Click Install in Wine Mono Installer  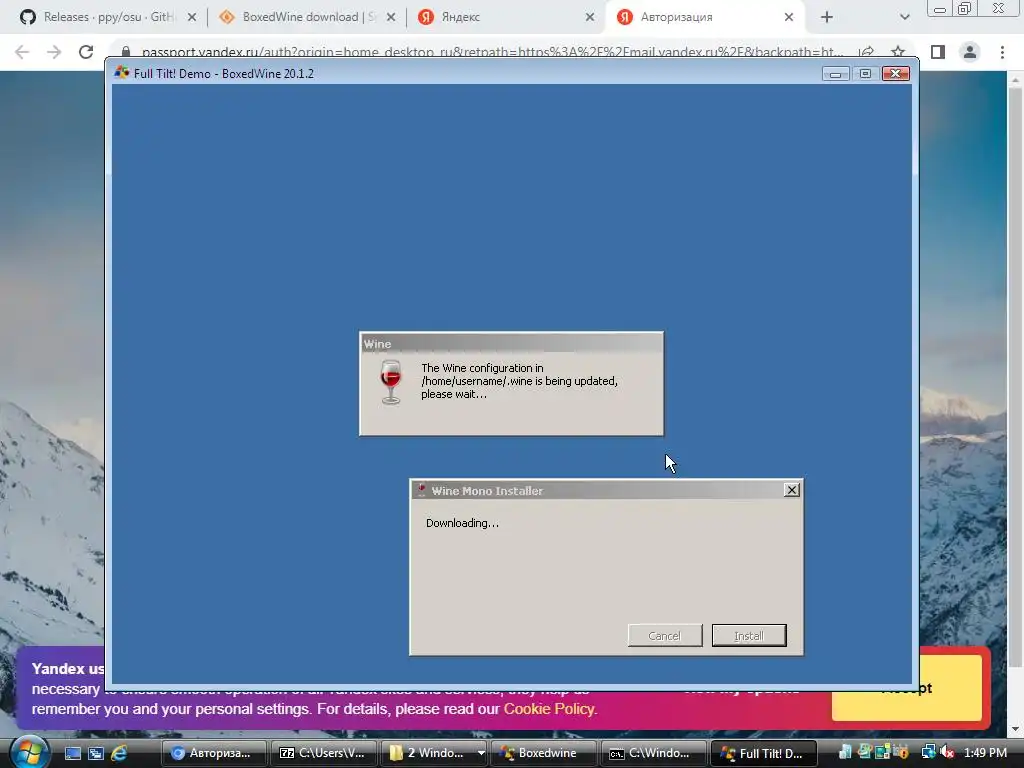point(749,635)
